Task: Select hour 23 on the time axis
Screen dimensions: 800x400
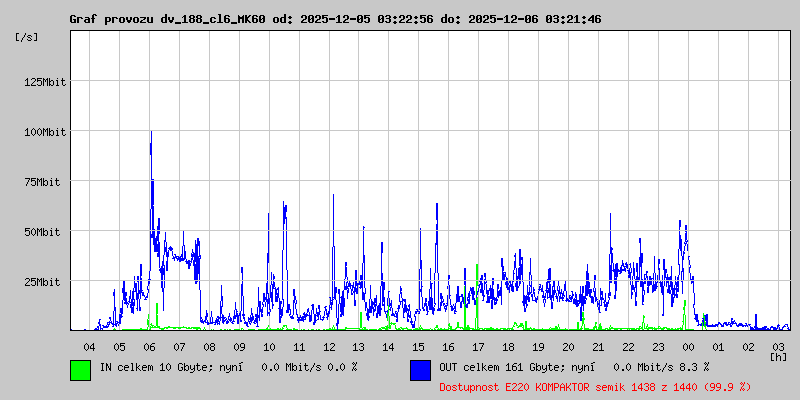Action: (658, 346)
